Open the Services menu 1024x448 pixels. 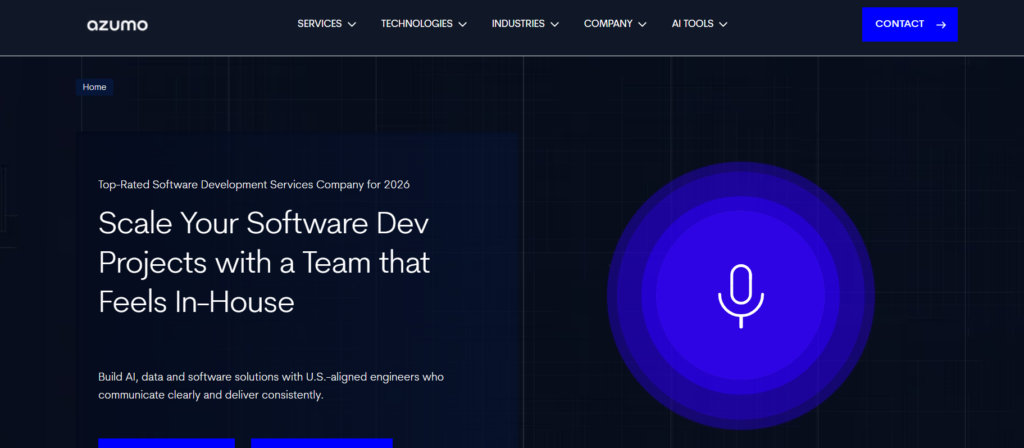319,24
